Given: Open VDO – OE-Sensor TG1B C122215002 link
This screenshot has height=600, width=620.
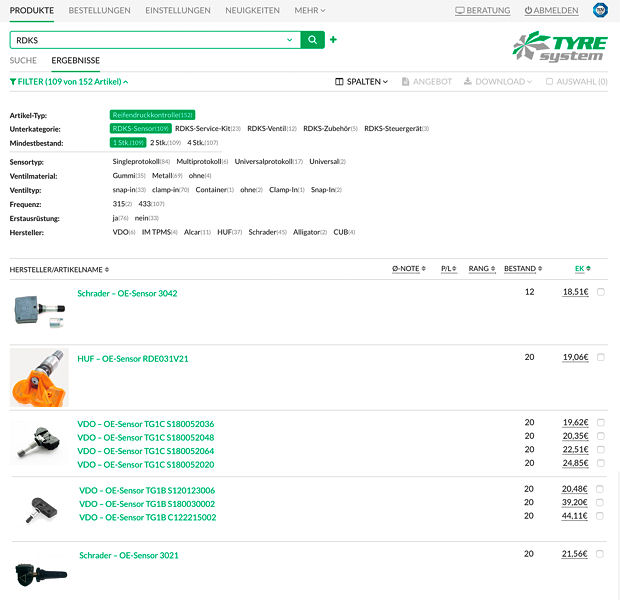Looking at the screenshot, I should pos(148,517).
